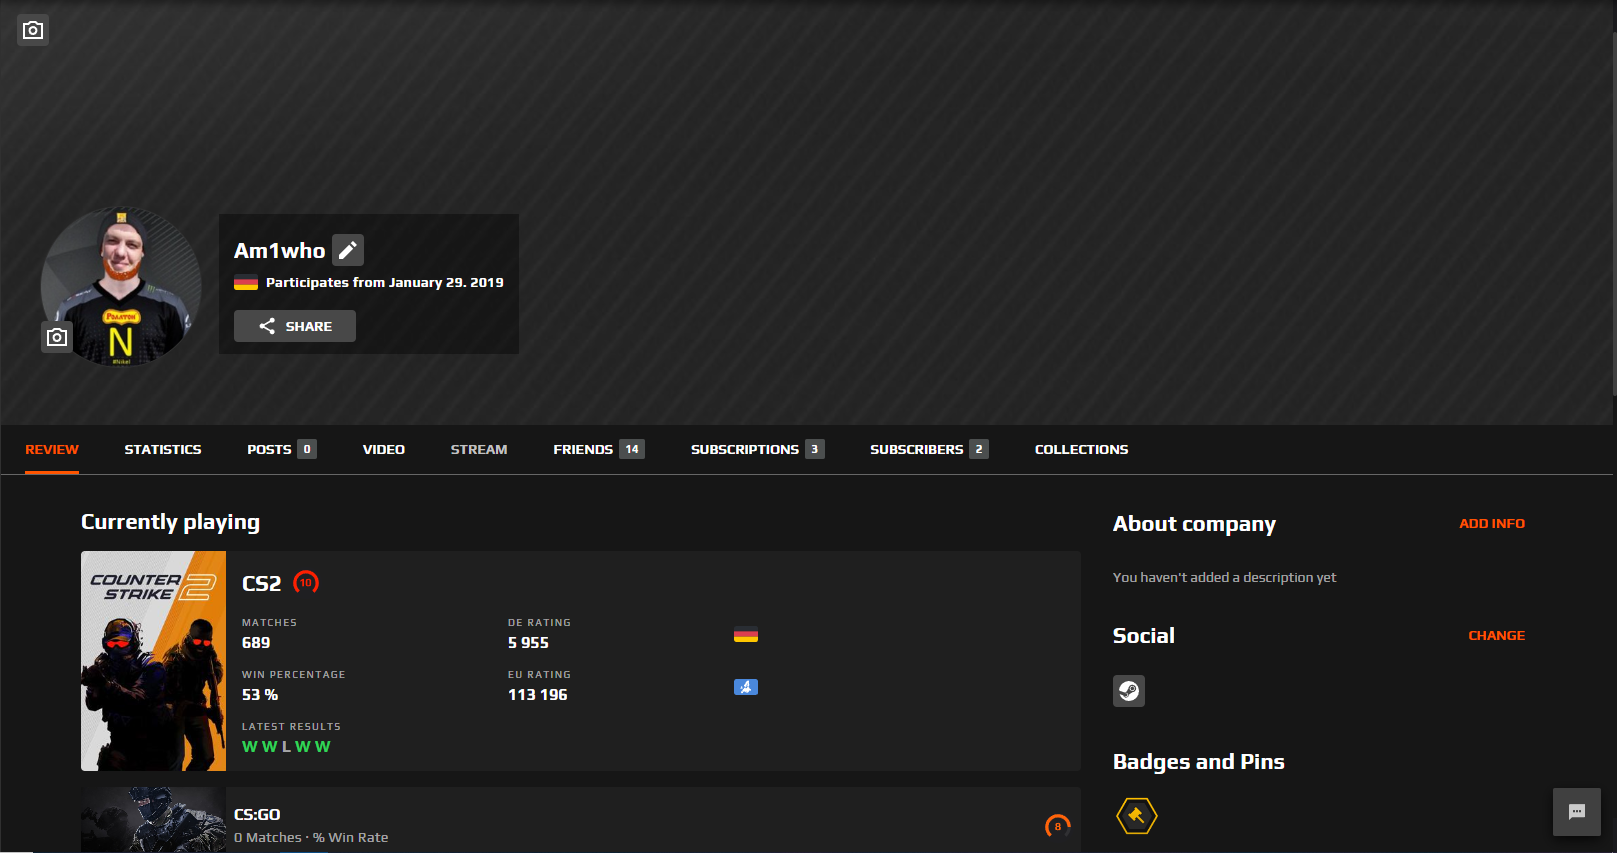Click the yellow hexagon badge icon

[1137, 816]
